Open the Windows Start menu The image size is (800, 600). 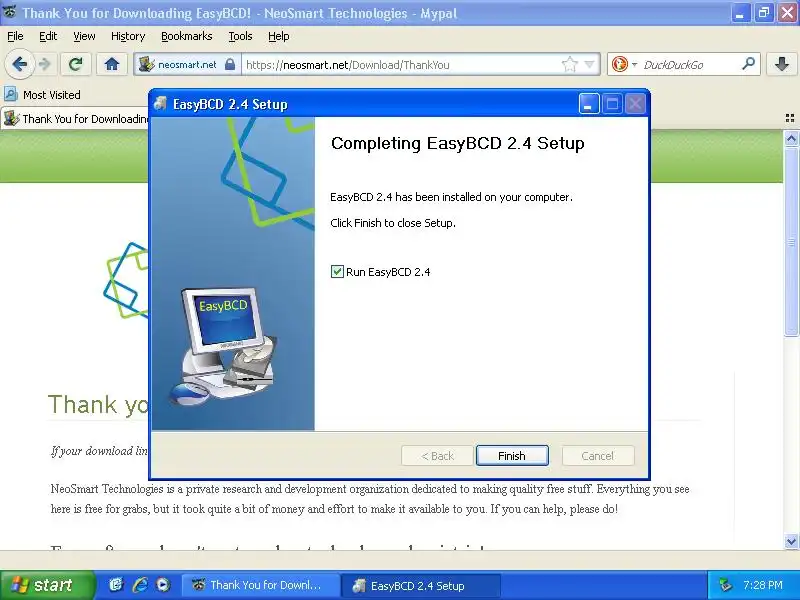coord(47,585)
